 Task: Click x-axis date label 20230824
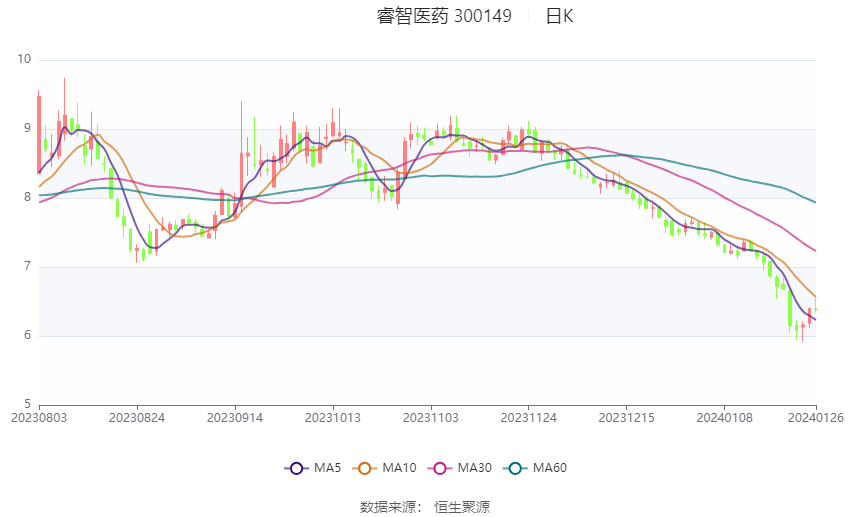point(137,418)
